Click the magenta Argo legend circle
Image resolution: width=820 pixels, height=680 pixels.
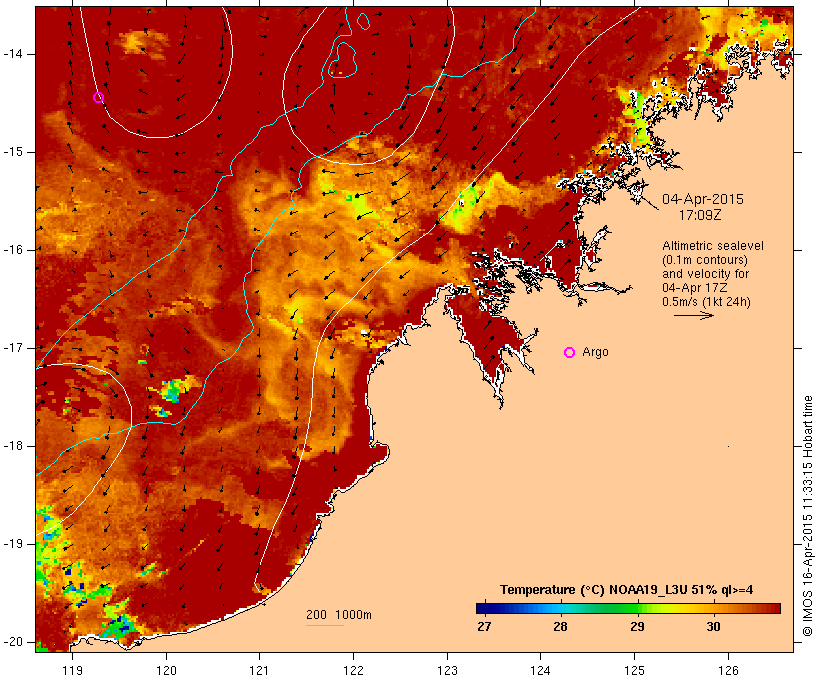click(570, 353)
